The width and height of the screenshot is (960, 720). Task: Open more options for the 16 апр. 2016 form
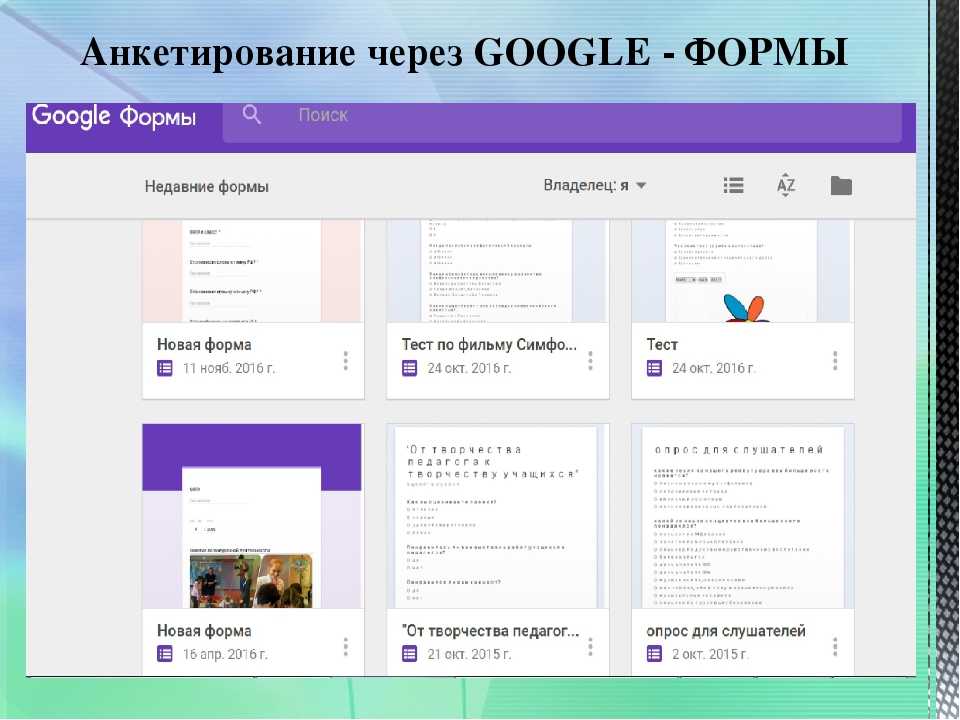point(345,647)
